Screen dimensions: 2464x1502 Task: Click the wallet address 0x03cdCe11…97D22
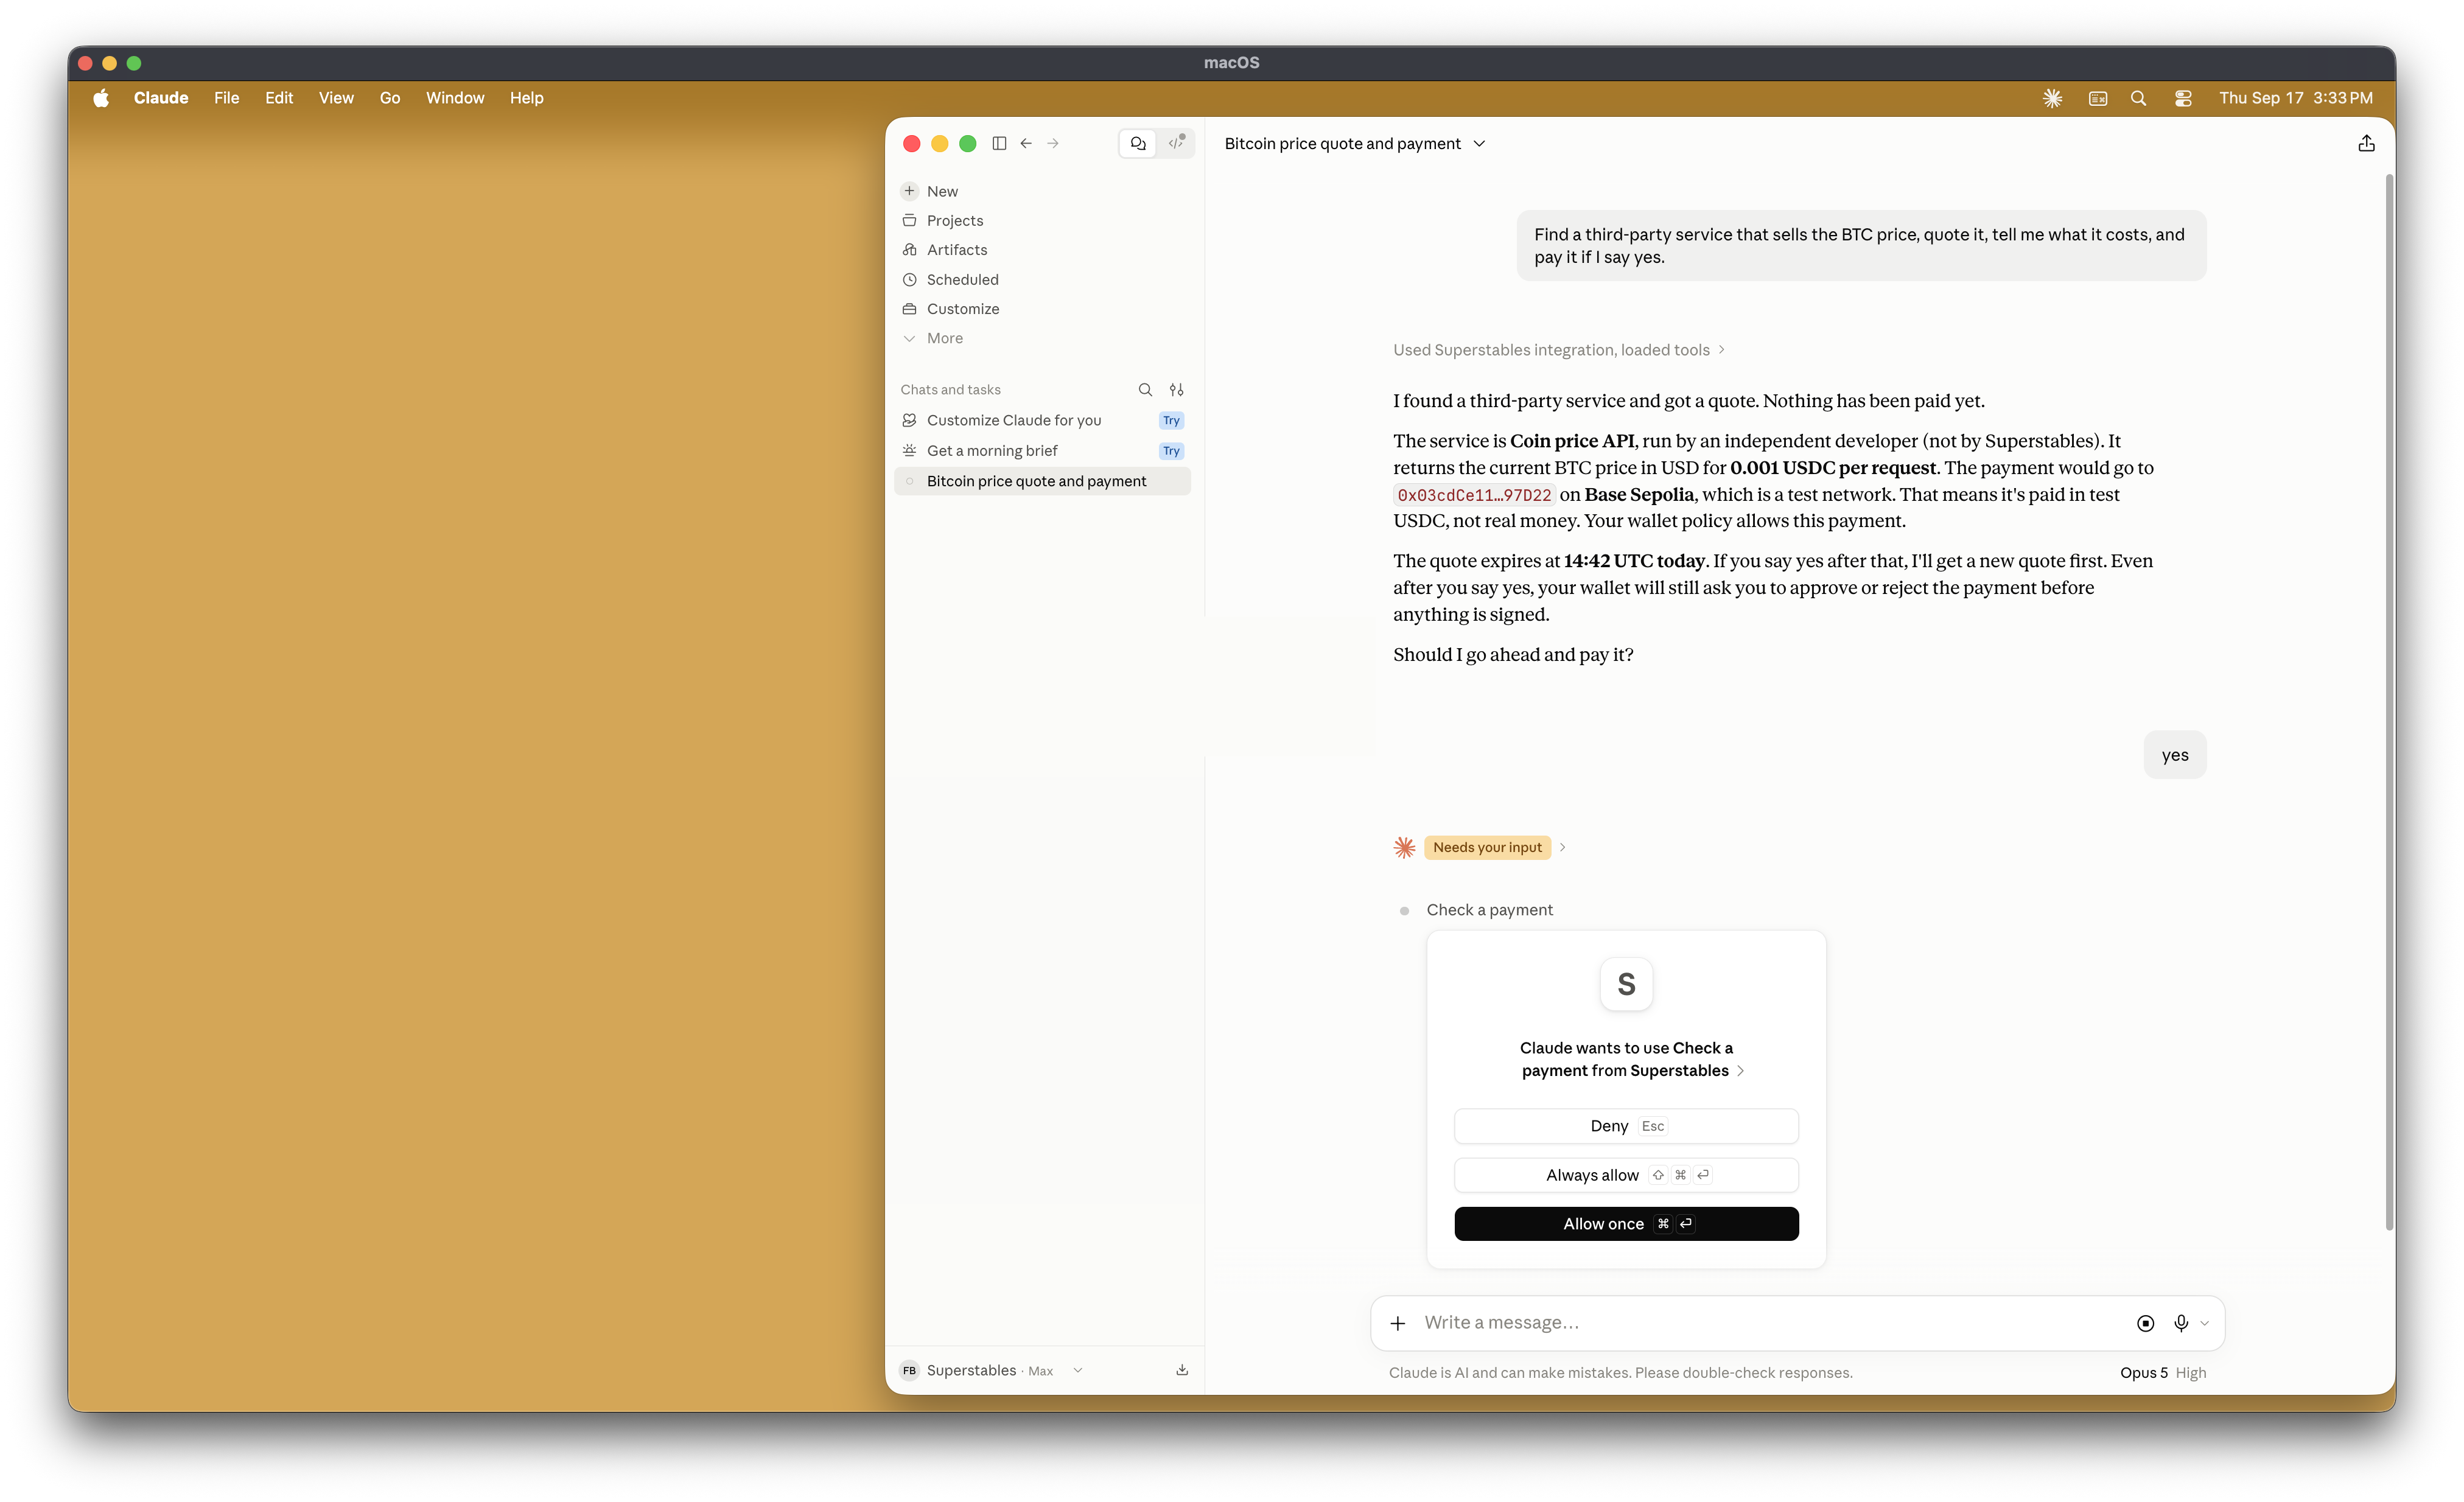(1474, 495)
